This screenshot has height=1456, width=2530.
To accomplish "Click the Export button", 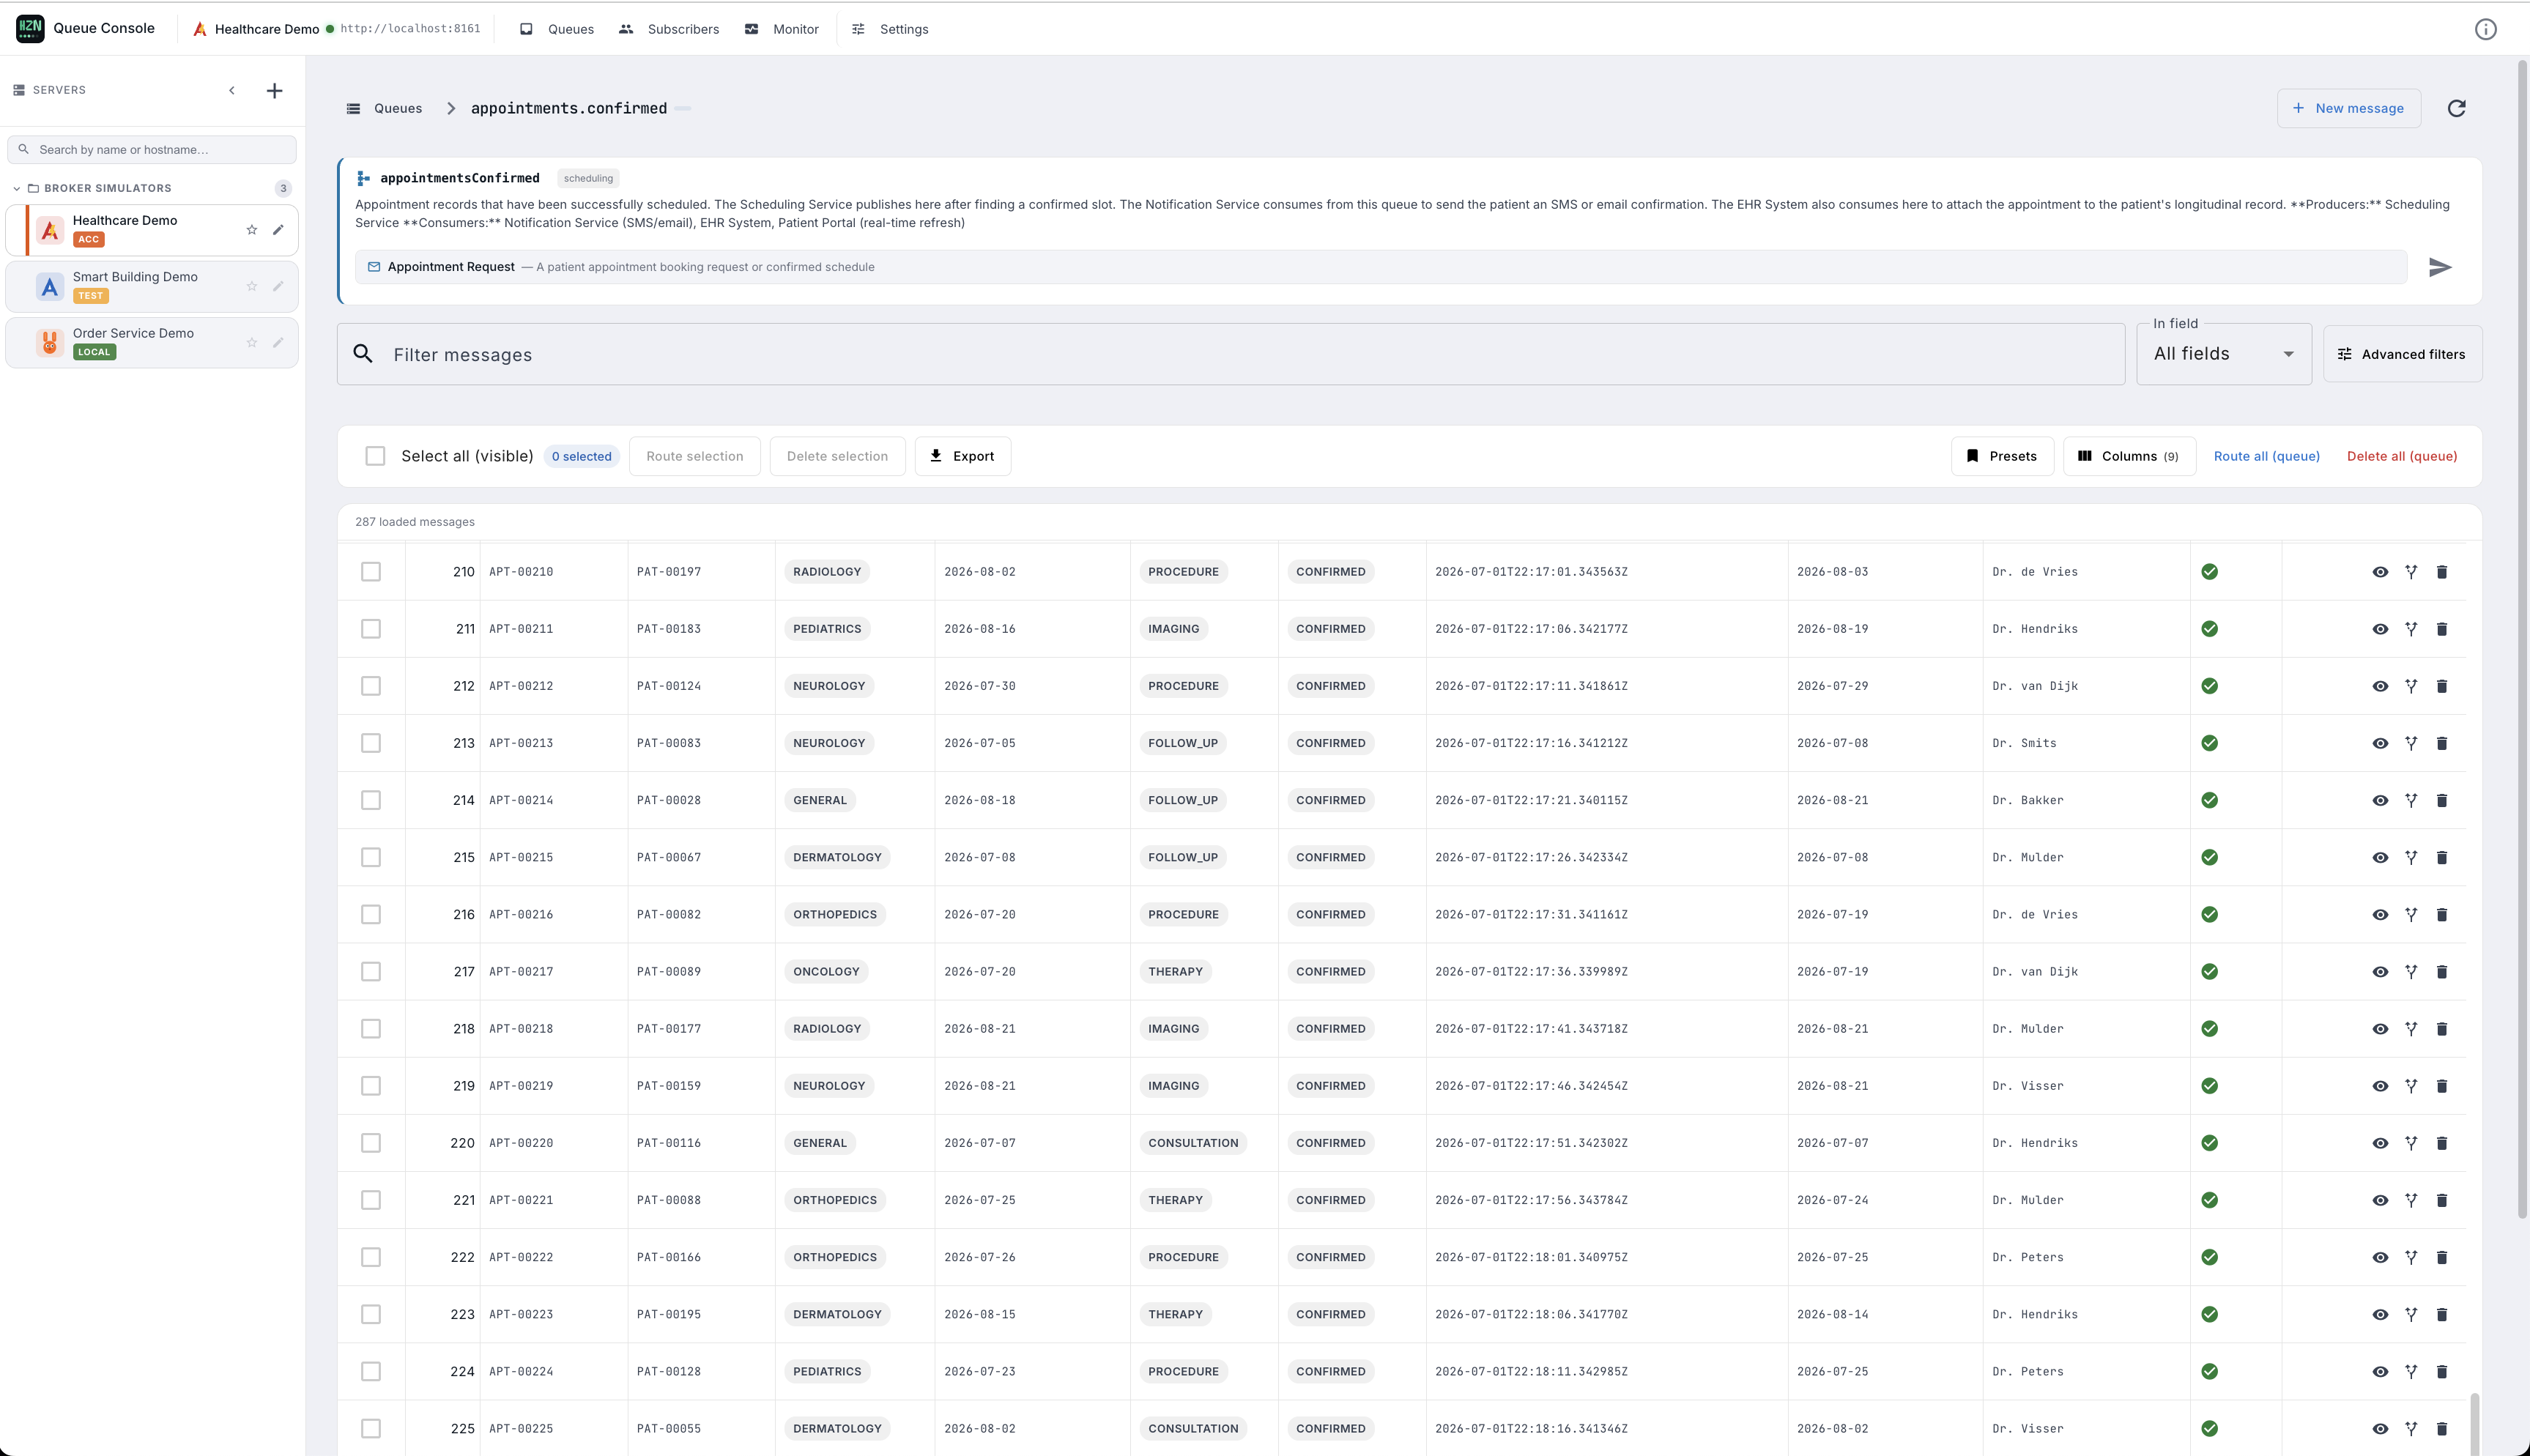I will pos(962,456).
